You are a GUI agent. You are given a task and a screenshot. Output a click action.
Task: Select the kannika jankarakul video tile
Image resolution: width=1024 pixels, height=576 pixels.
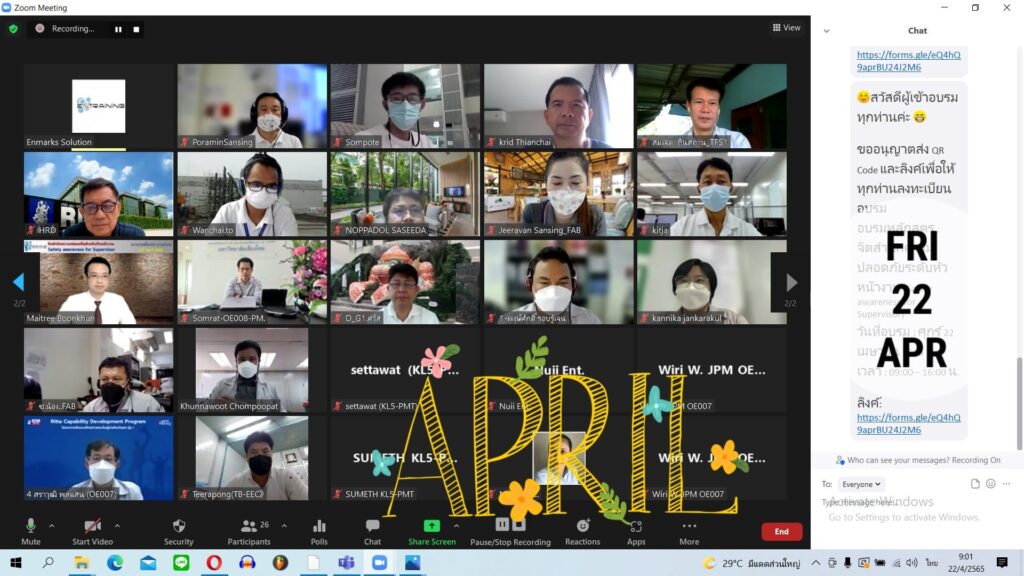pyautogui.click(x=712, y=282)
